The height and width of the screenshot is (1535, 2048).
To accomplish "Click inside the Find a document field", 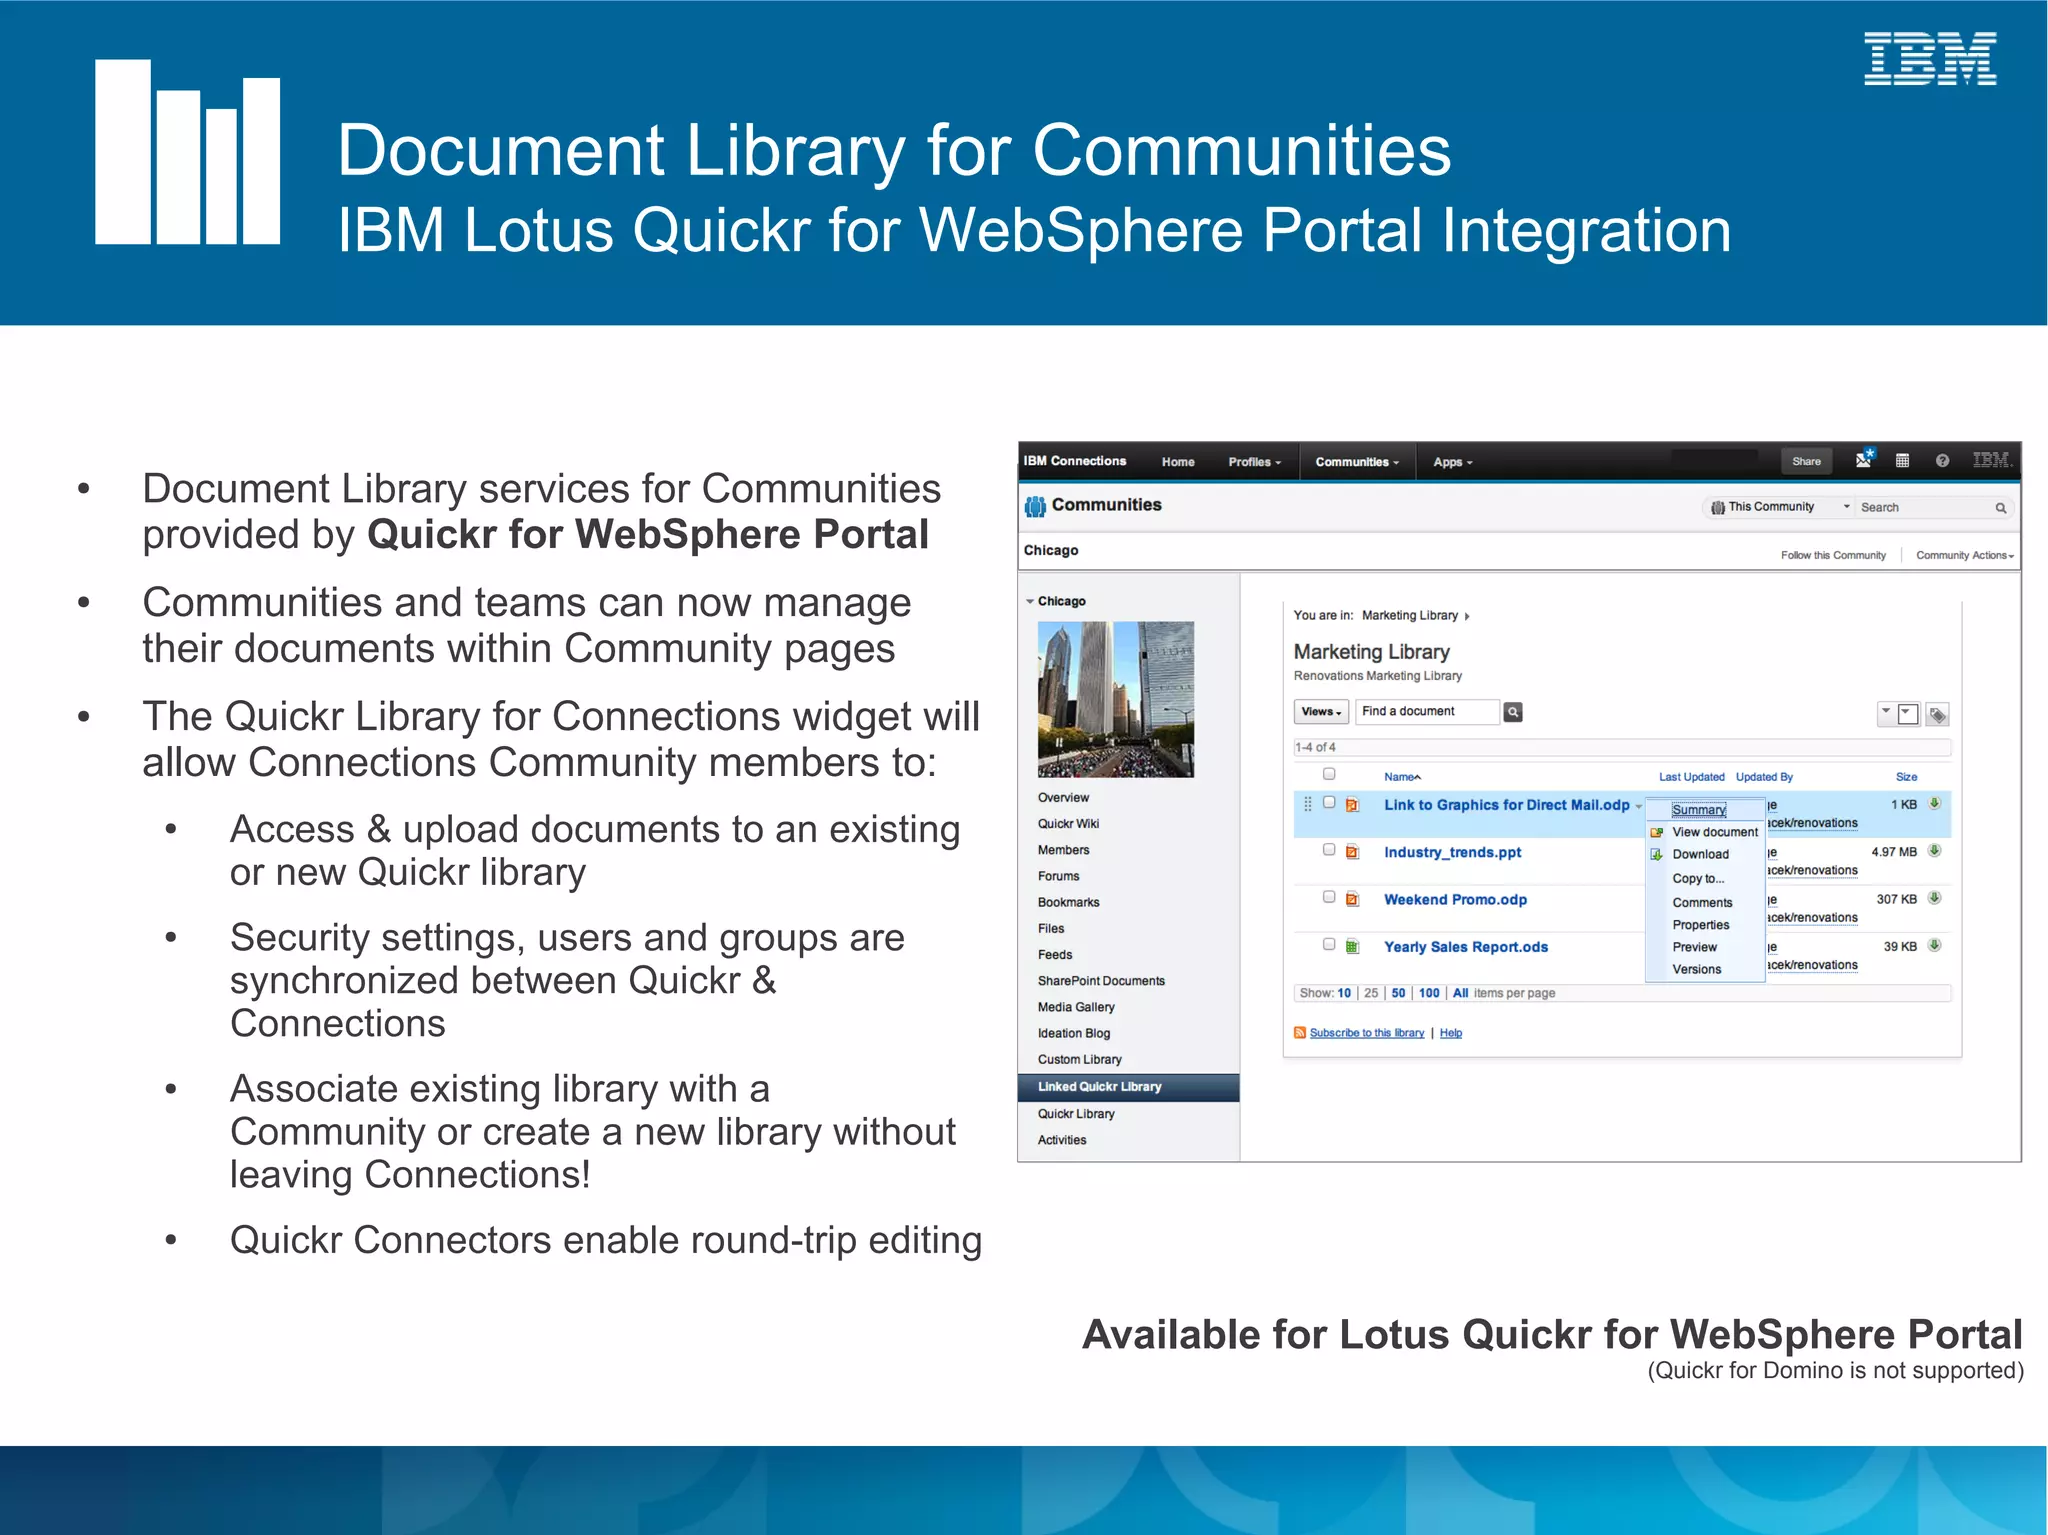I will pyautogui.click(x=1427, y=711).
